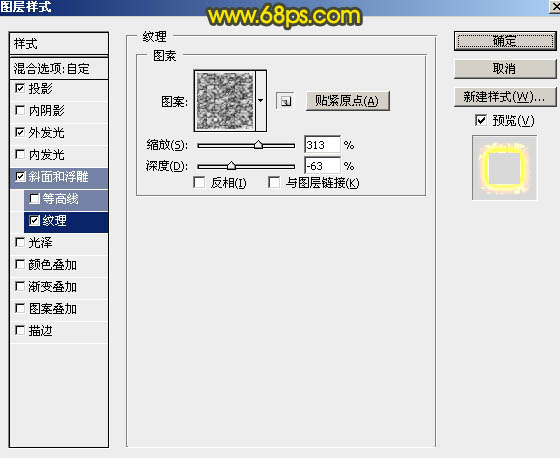Close the 图层样式 dialog
This screenshot has height=458, width=560.
point(555,6)
